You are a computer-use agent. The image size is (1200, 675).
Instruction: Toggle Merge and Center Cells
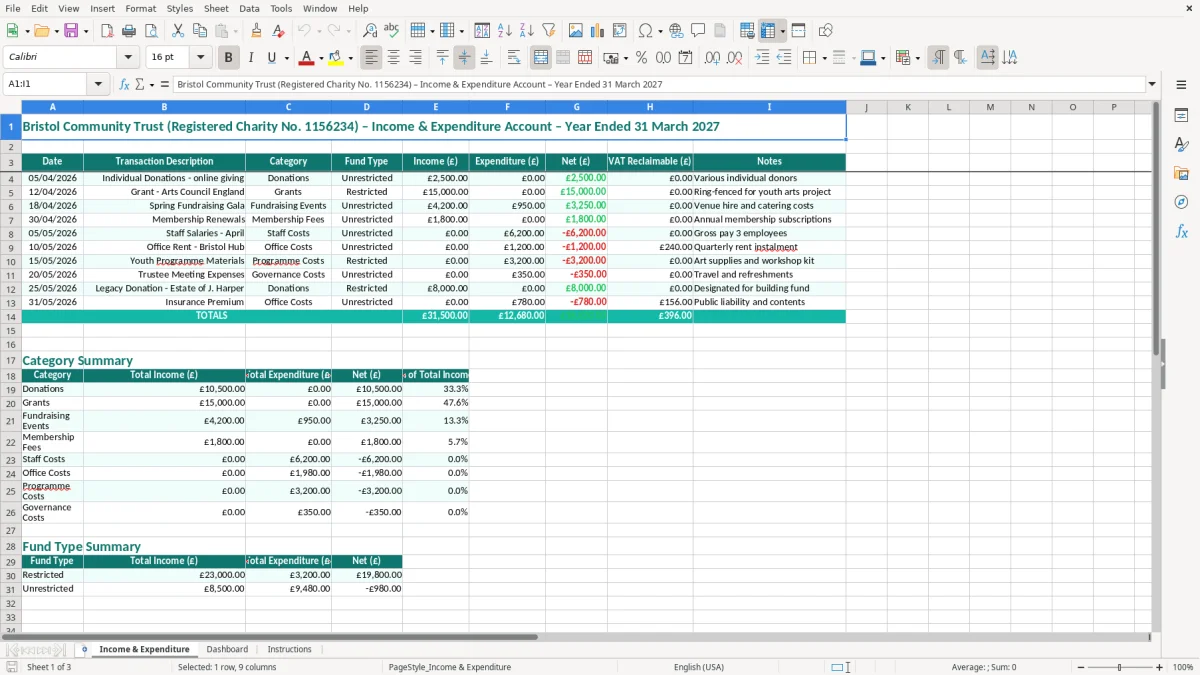point(541,58)
